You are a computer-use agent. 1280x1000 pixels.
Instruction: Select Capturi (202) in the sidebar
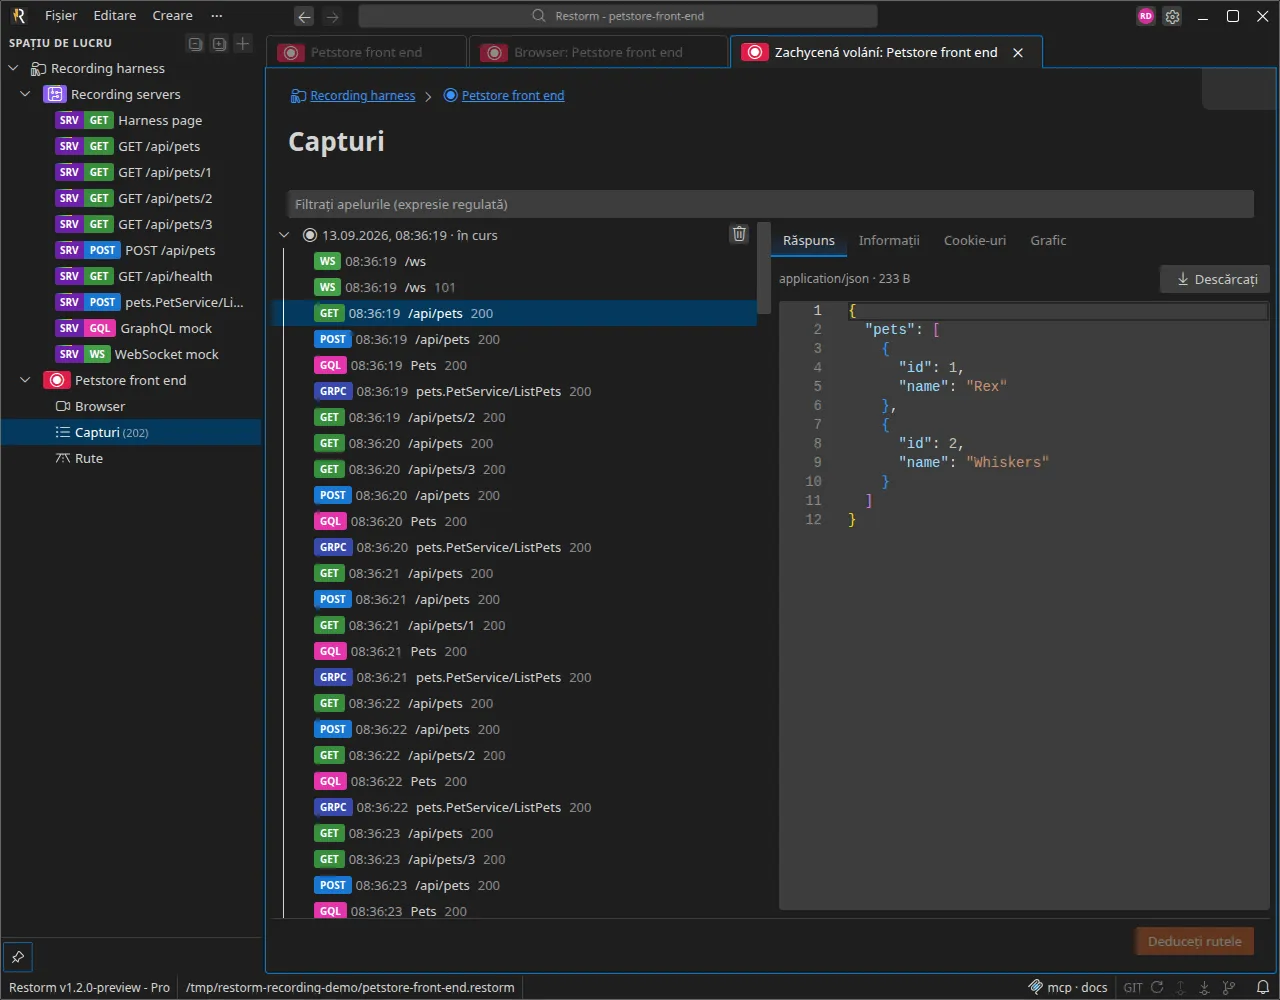click(131, 433)
